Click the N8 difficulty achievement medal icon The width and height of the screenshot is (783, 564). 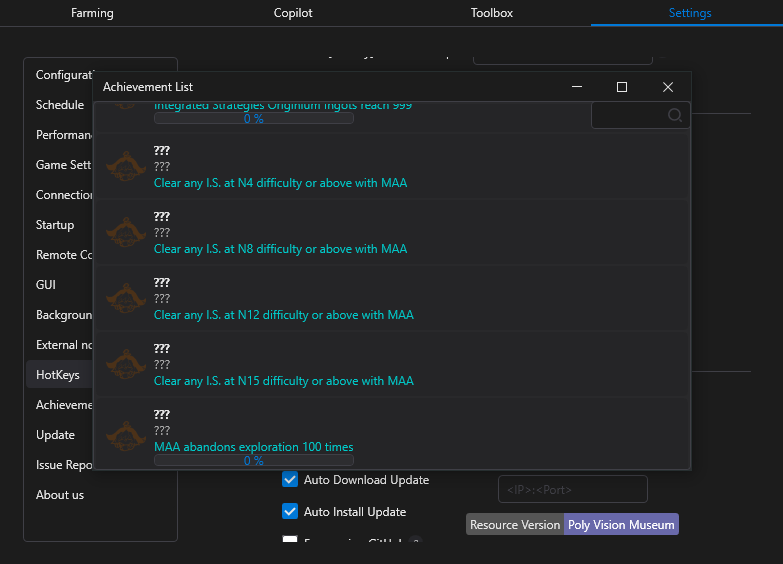click(126, 232)
